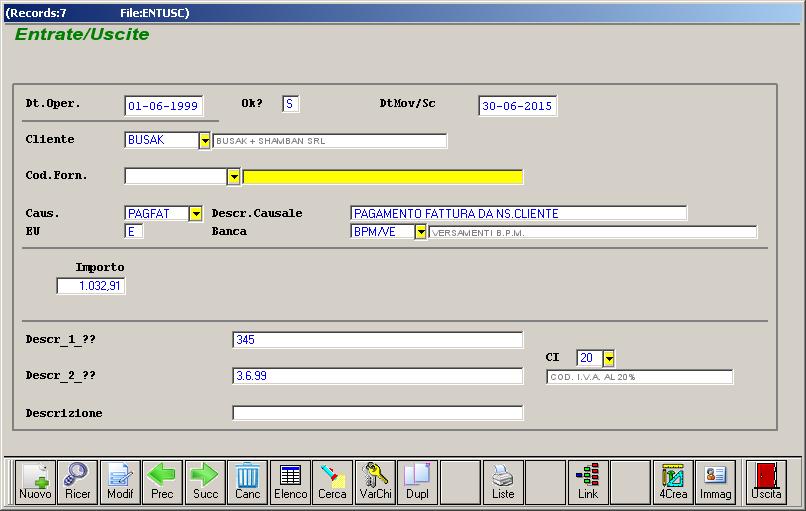This screenshot has width=806, height=511.
Task: Click the Entrate/Uscite form title
Action: [82, 34]
